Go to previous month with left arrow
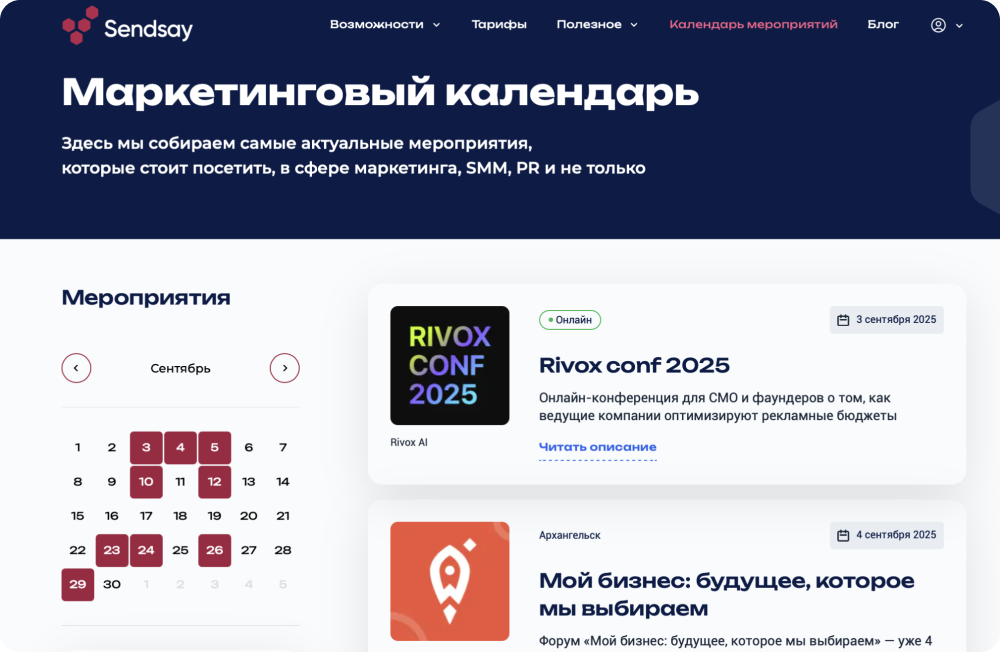1000x652 pixels. pos(76,368)
